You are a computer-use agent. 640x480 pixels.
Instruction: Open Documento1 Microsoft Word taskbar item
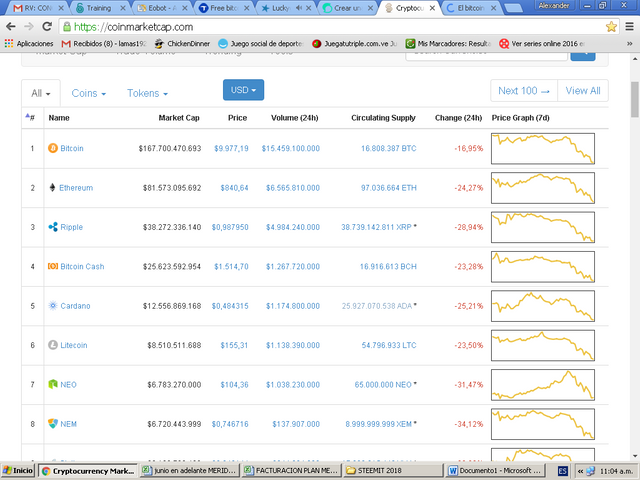click(495, 471)
